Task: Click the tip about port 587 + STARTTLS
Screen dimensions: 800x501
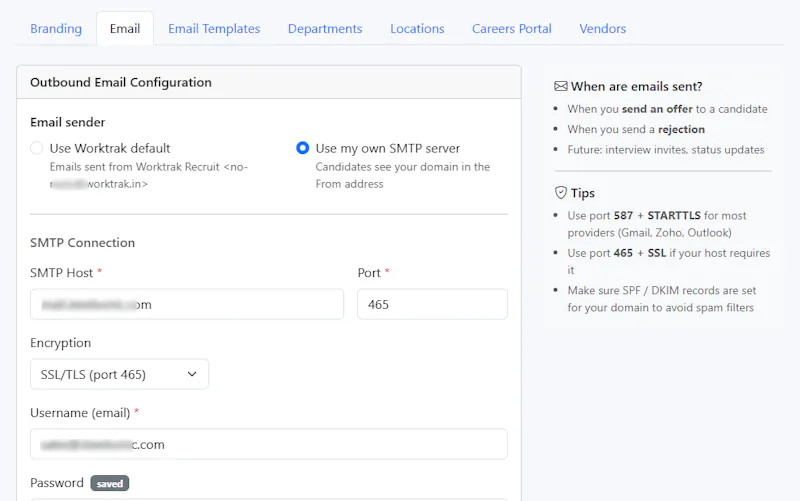Action: (x=657, y=224)
